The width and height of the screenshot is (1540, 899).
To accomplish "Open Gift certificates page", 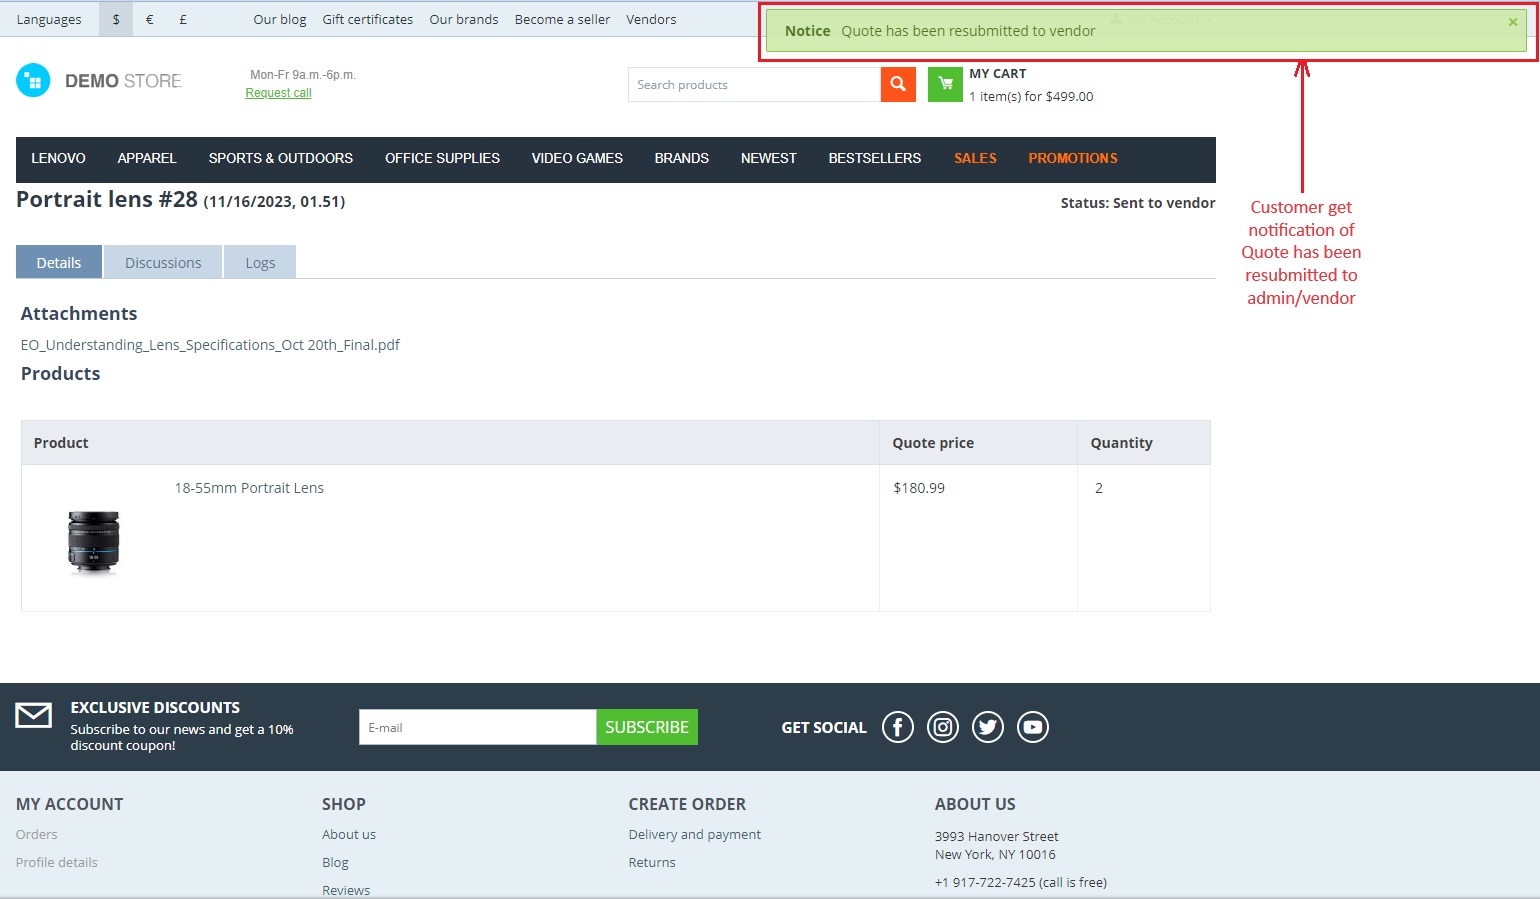I will (368, 19).
